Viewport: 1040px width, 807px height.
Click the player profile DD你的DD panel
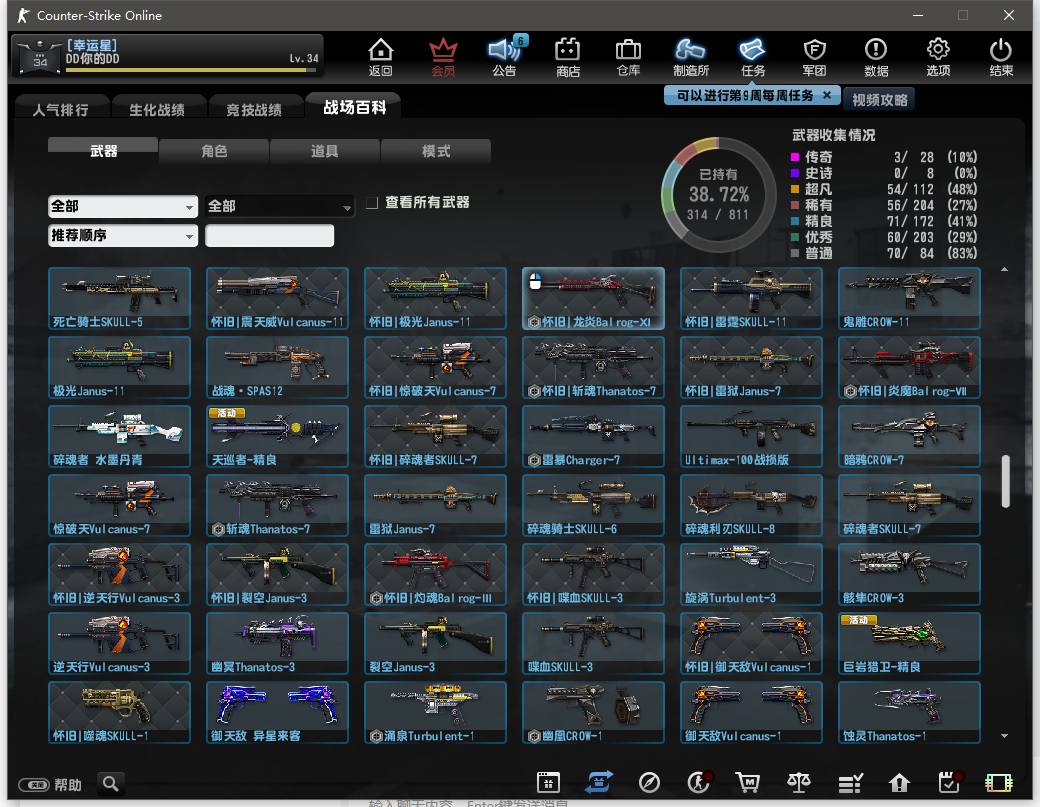point(168,55)
